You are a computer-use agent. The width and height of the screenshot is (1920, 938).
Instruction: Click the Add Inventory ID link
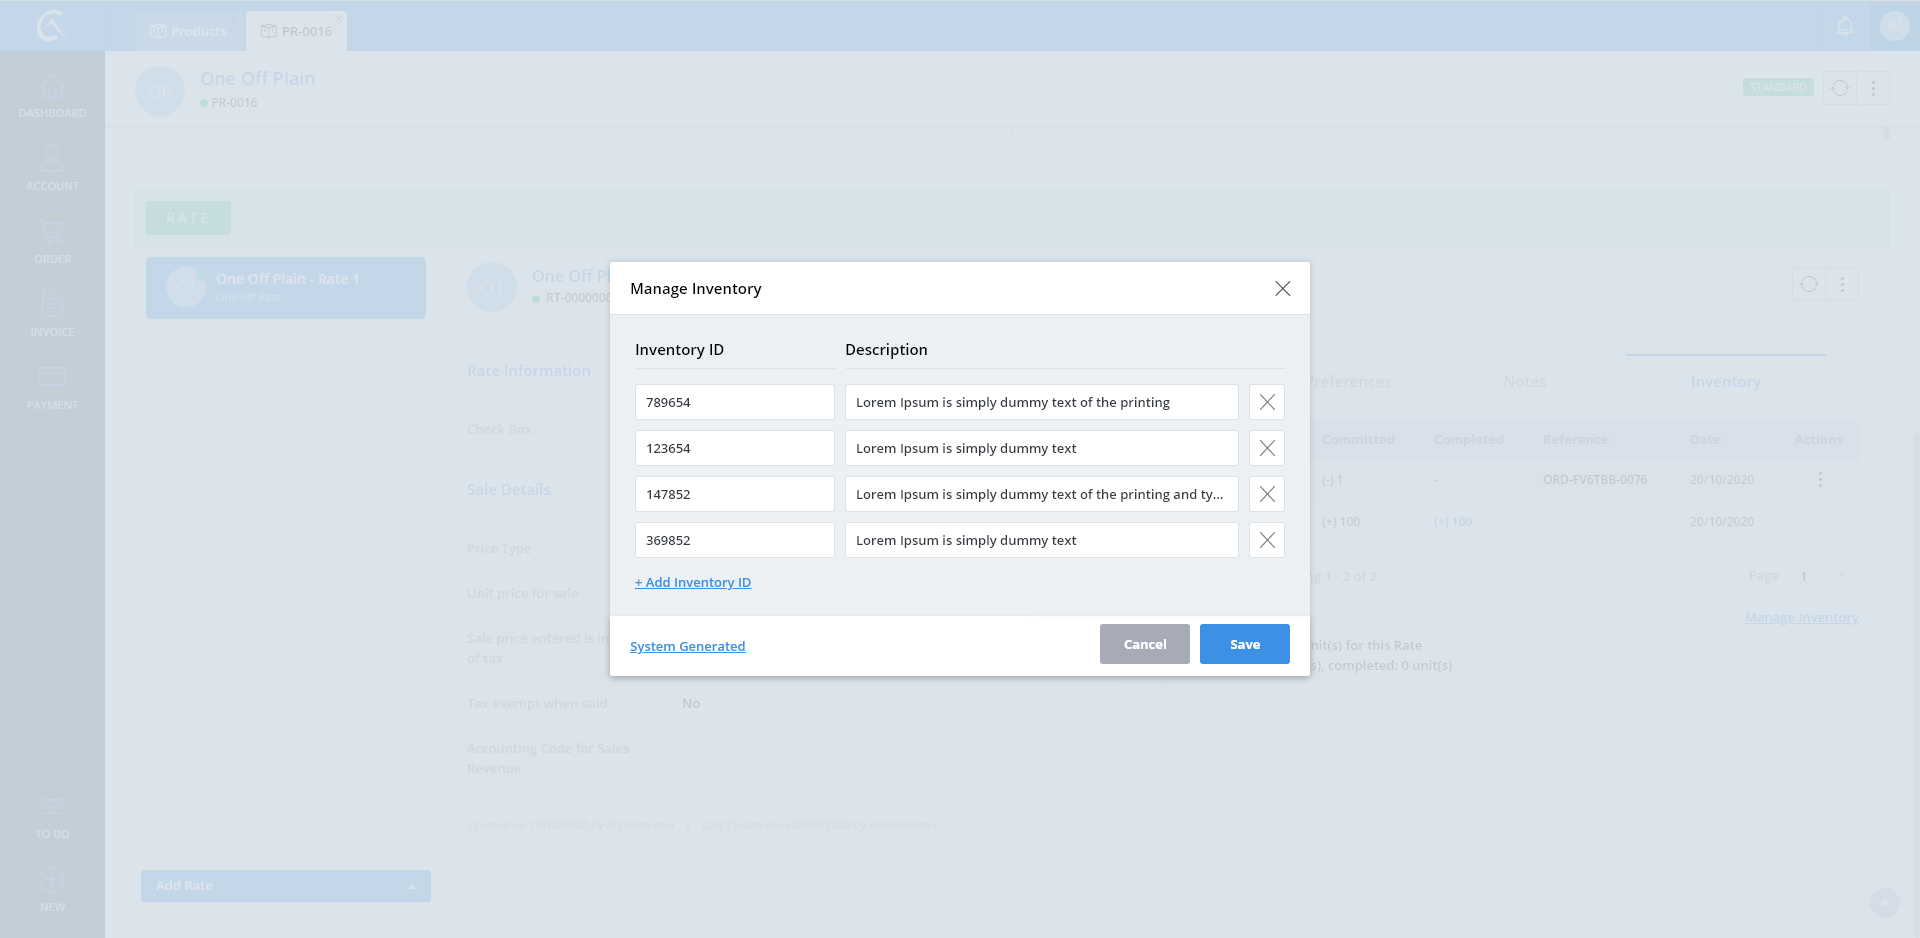pos(693,583)
